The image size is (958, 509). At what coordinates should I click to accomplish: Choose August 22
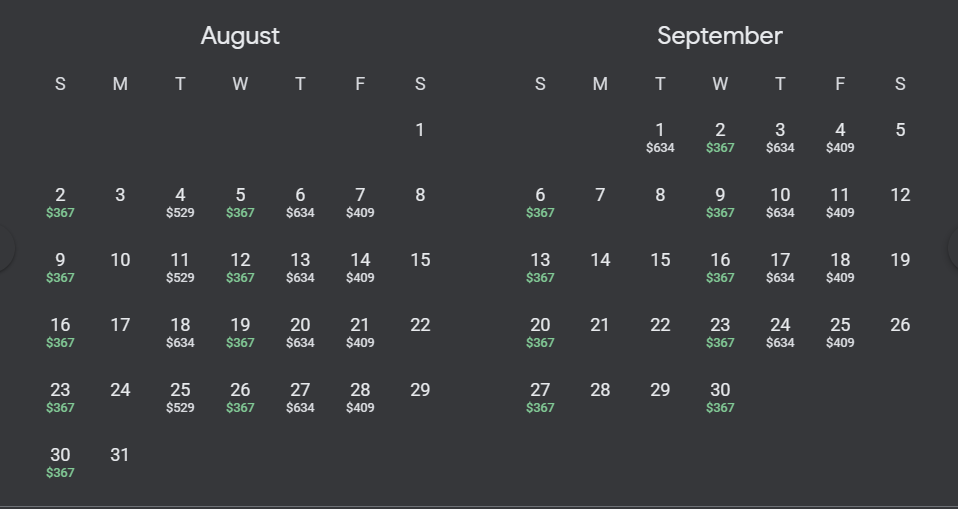pyautogui.click(x=420, y=325)
